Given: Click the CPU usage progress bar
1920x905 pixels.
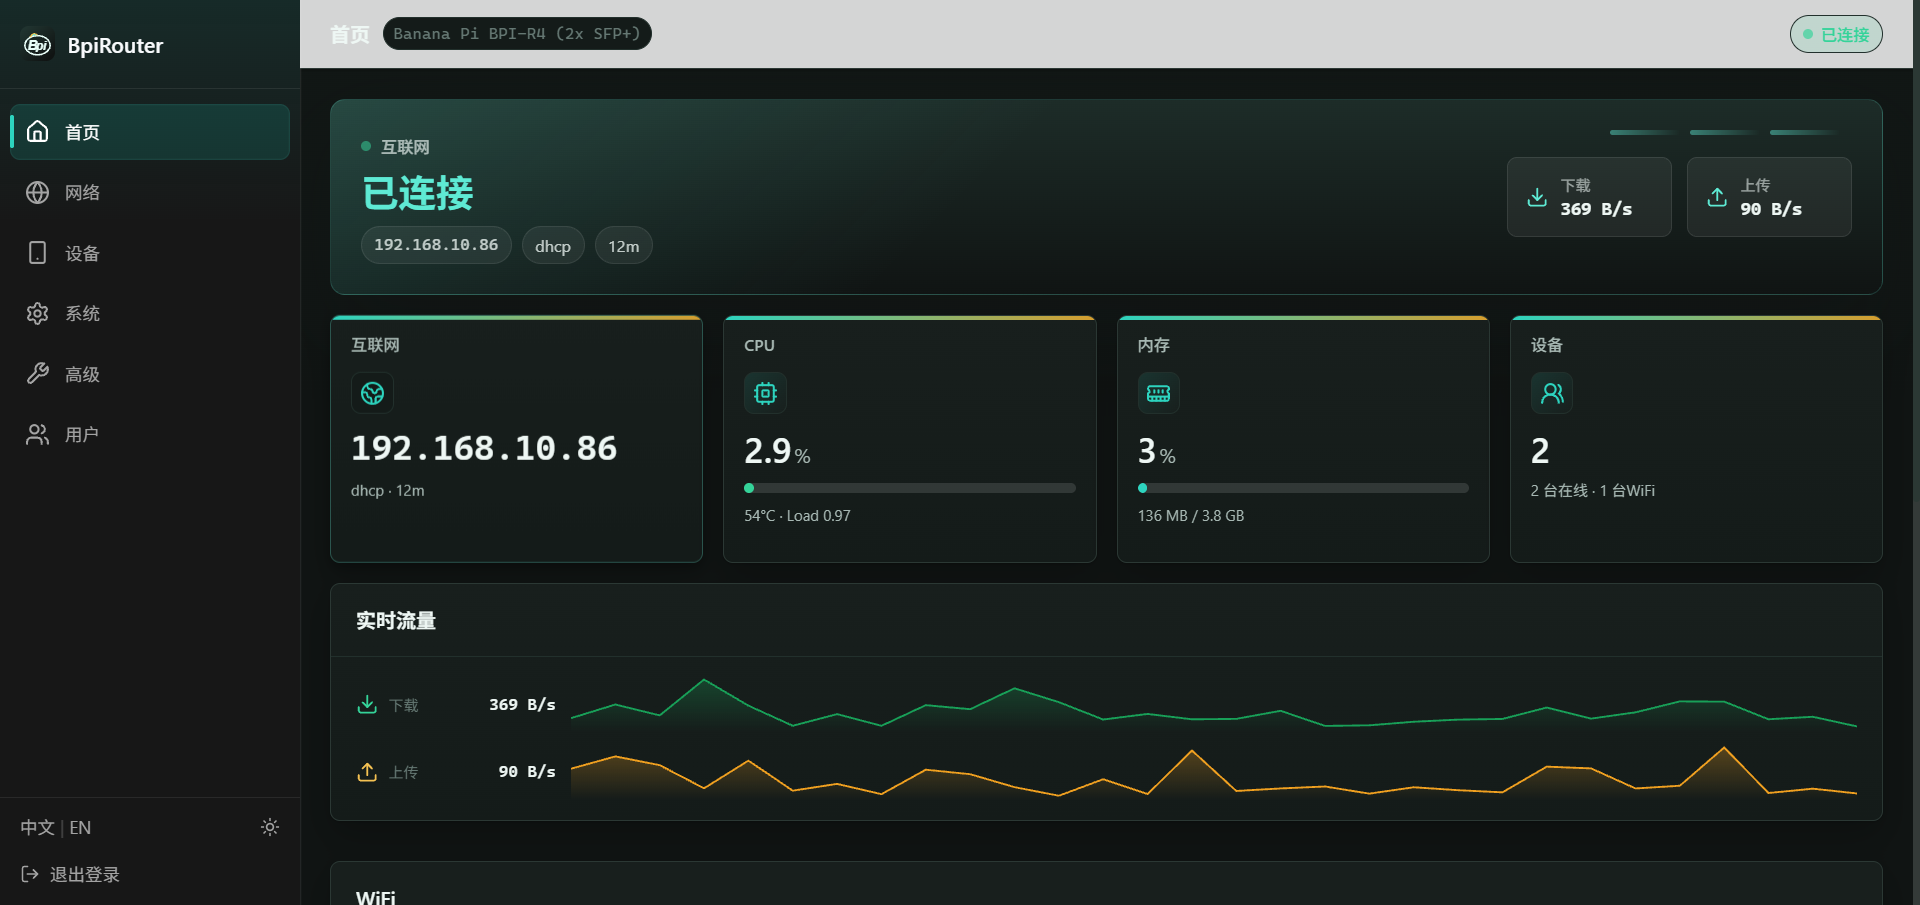Looking at the screenshot, I should point(910,488).
